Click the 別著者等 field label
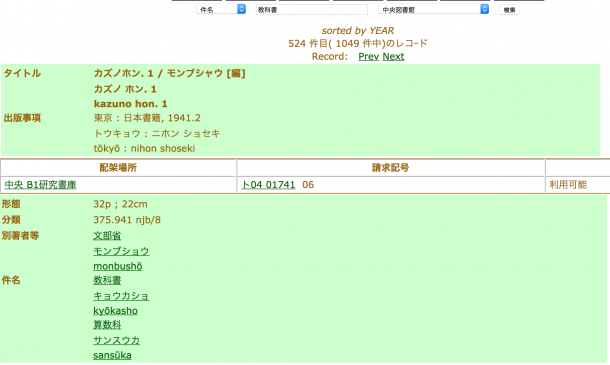The width and height of the screenshot is (610, 365). tap(20, 235)
